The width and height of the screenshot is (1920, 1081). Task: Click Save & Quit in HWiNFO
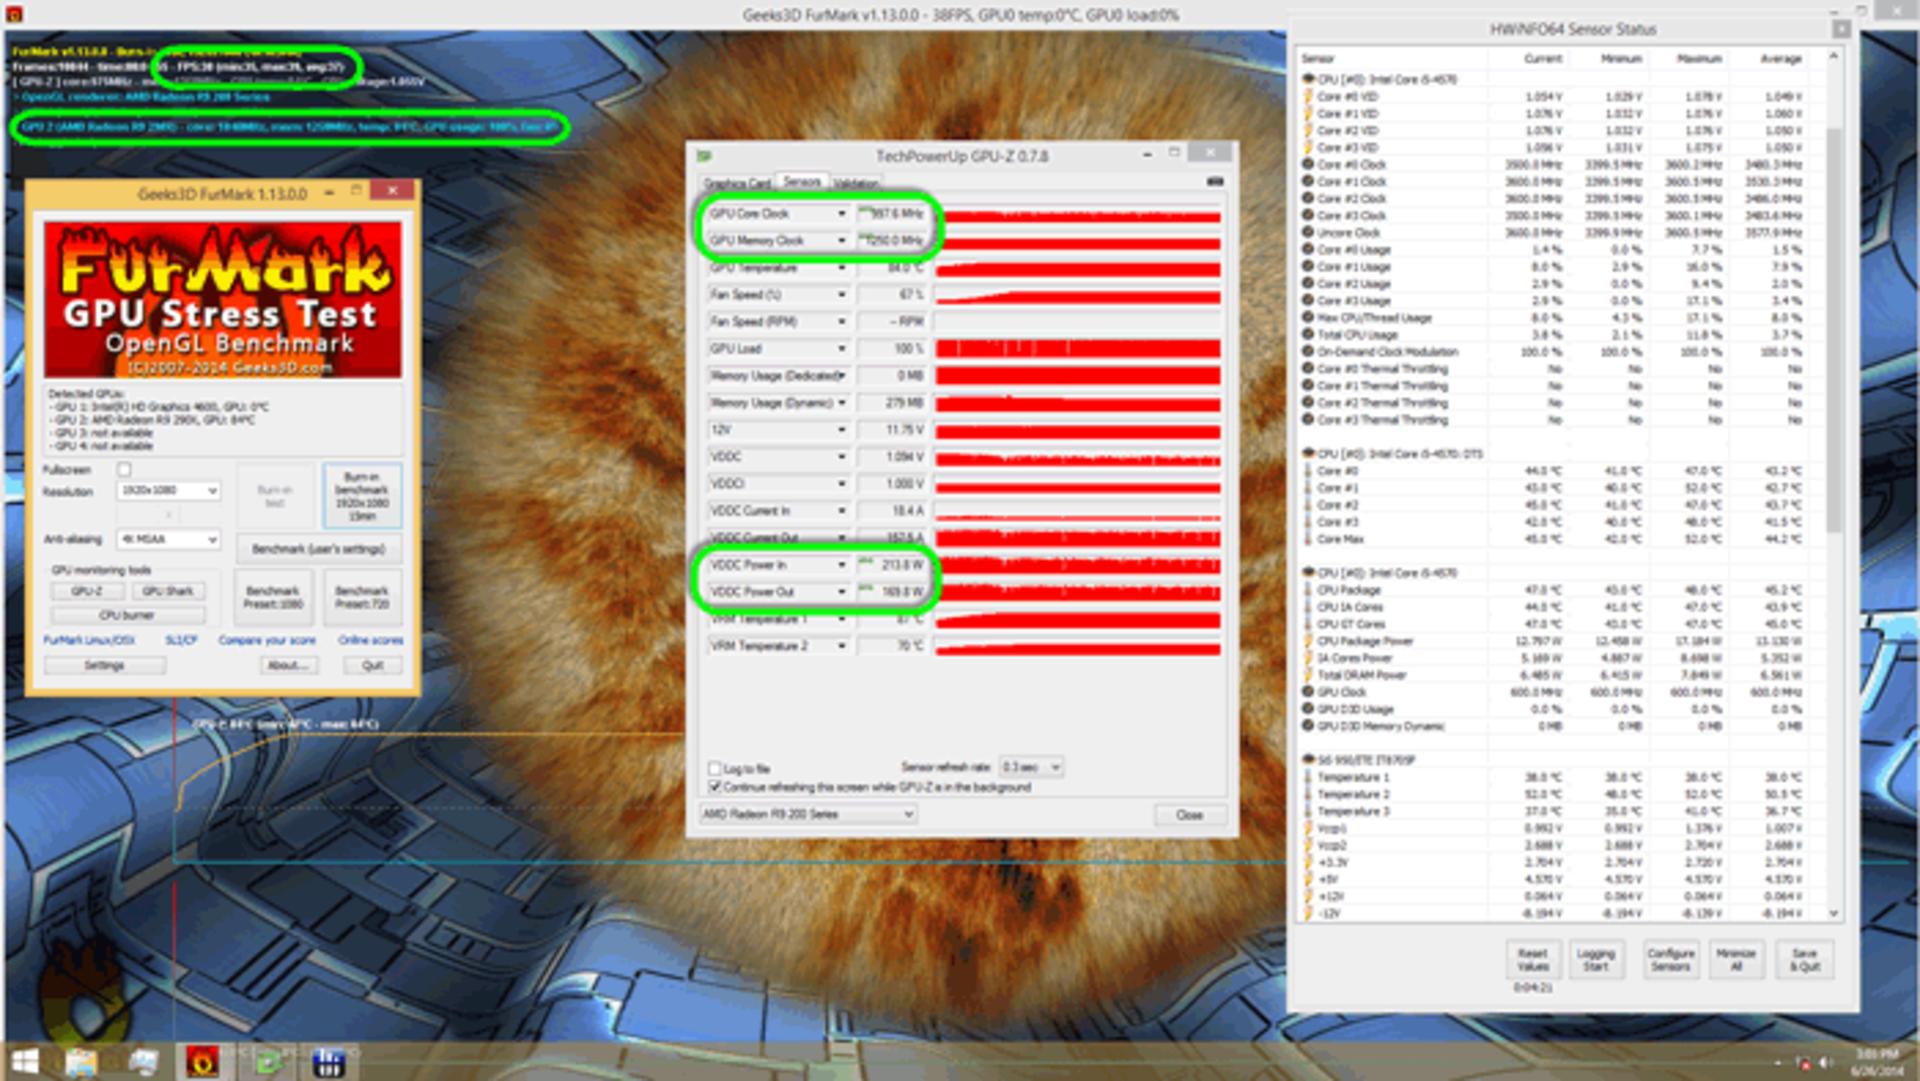click(1805, 960)
